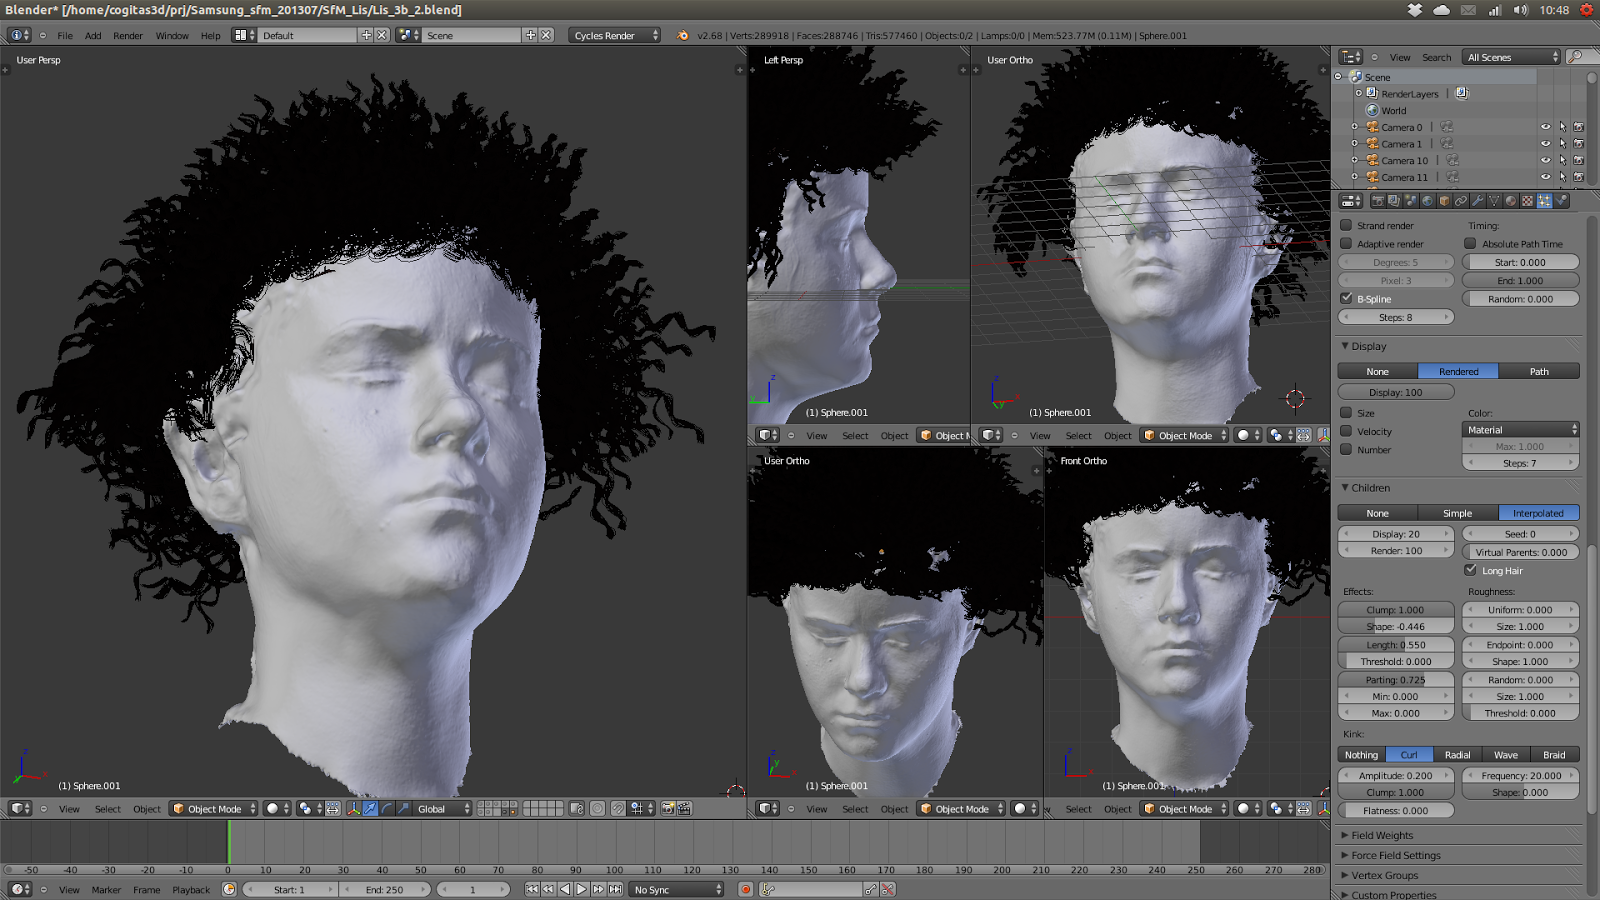Click the Modifiers wrench icon
The image size is (1600, 900).
coord(1478,201)
